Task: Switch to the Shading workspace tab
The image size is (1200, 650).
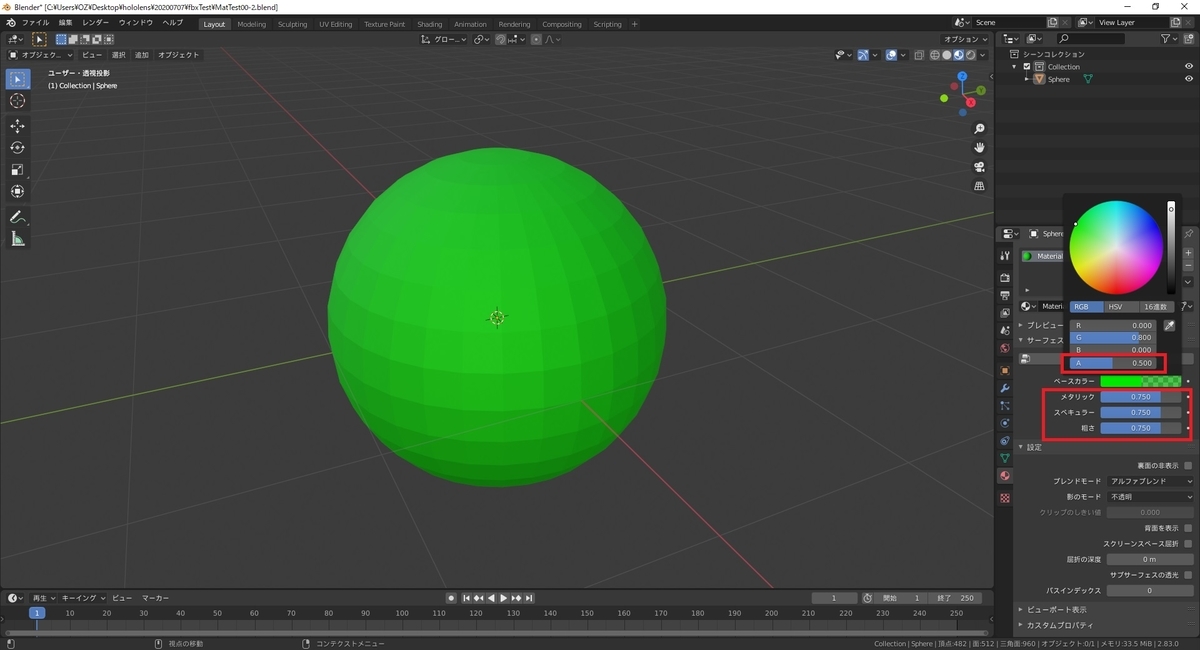Action: (x=430, y=24)
